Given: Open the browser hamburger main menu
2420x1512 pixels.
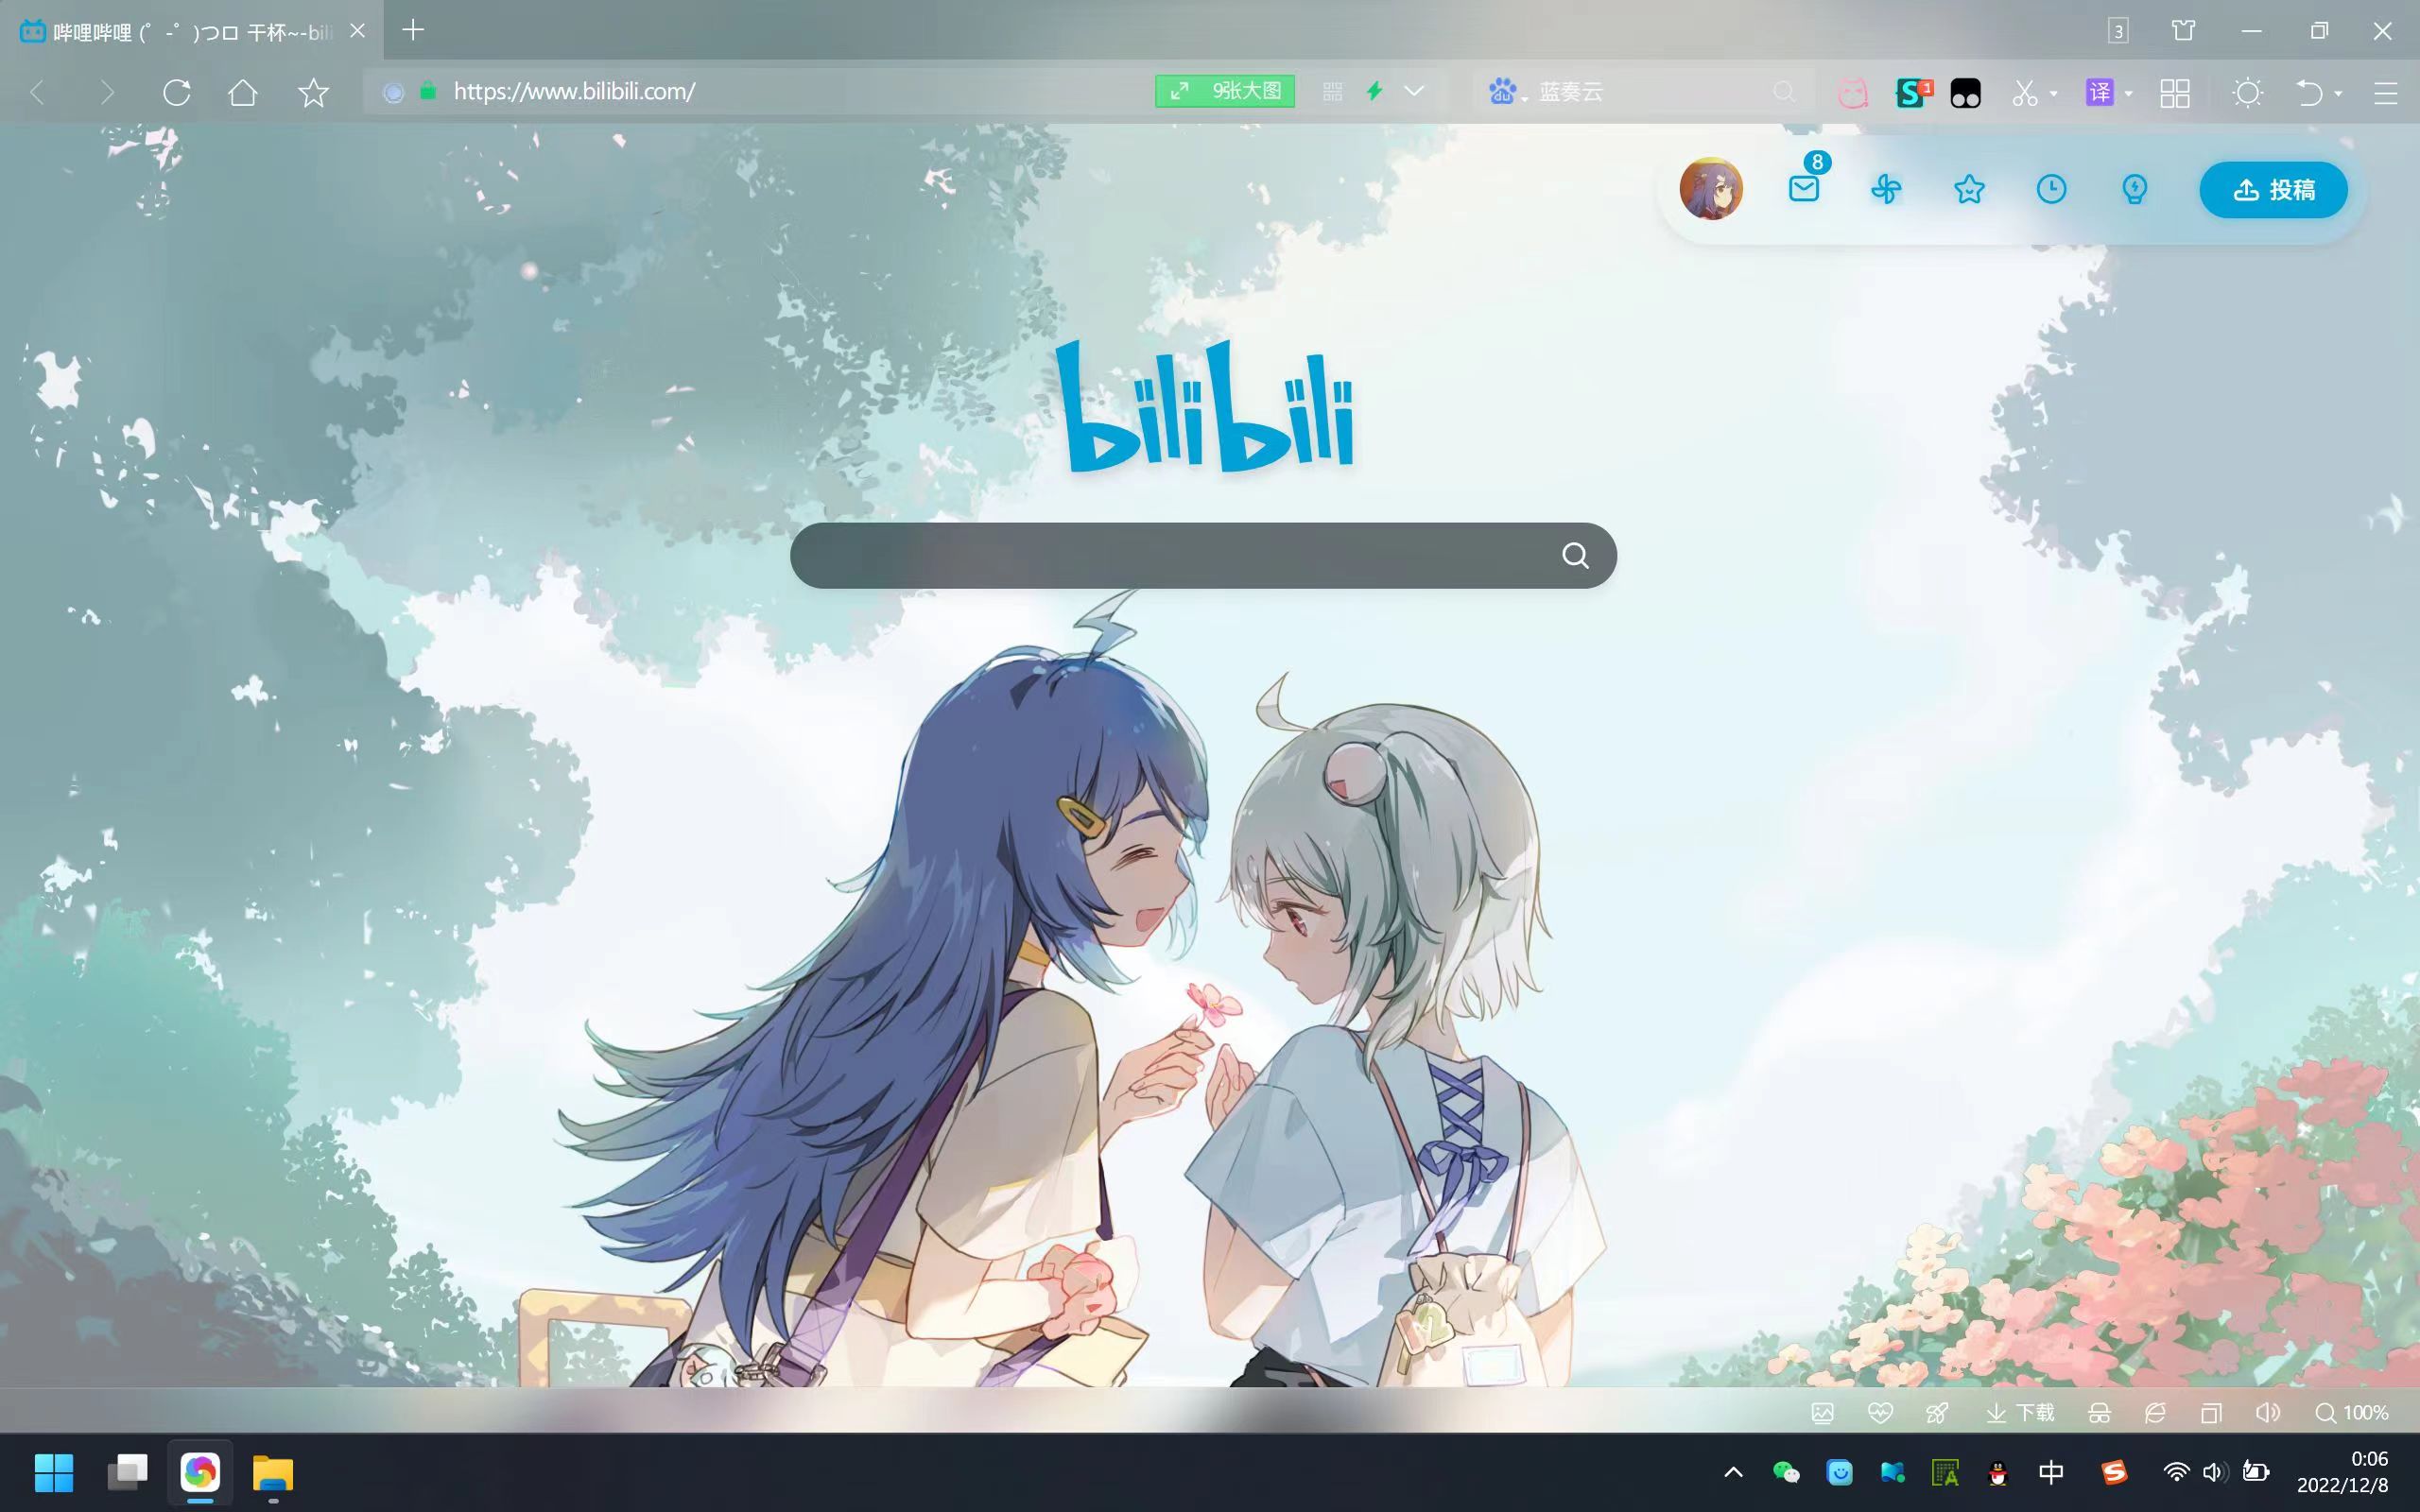Looking at the screenshot, I should [x=2385, y=93].
